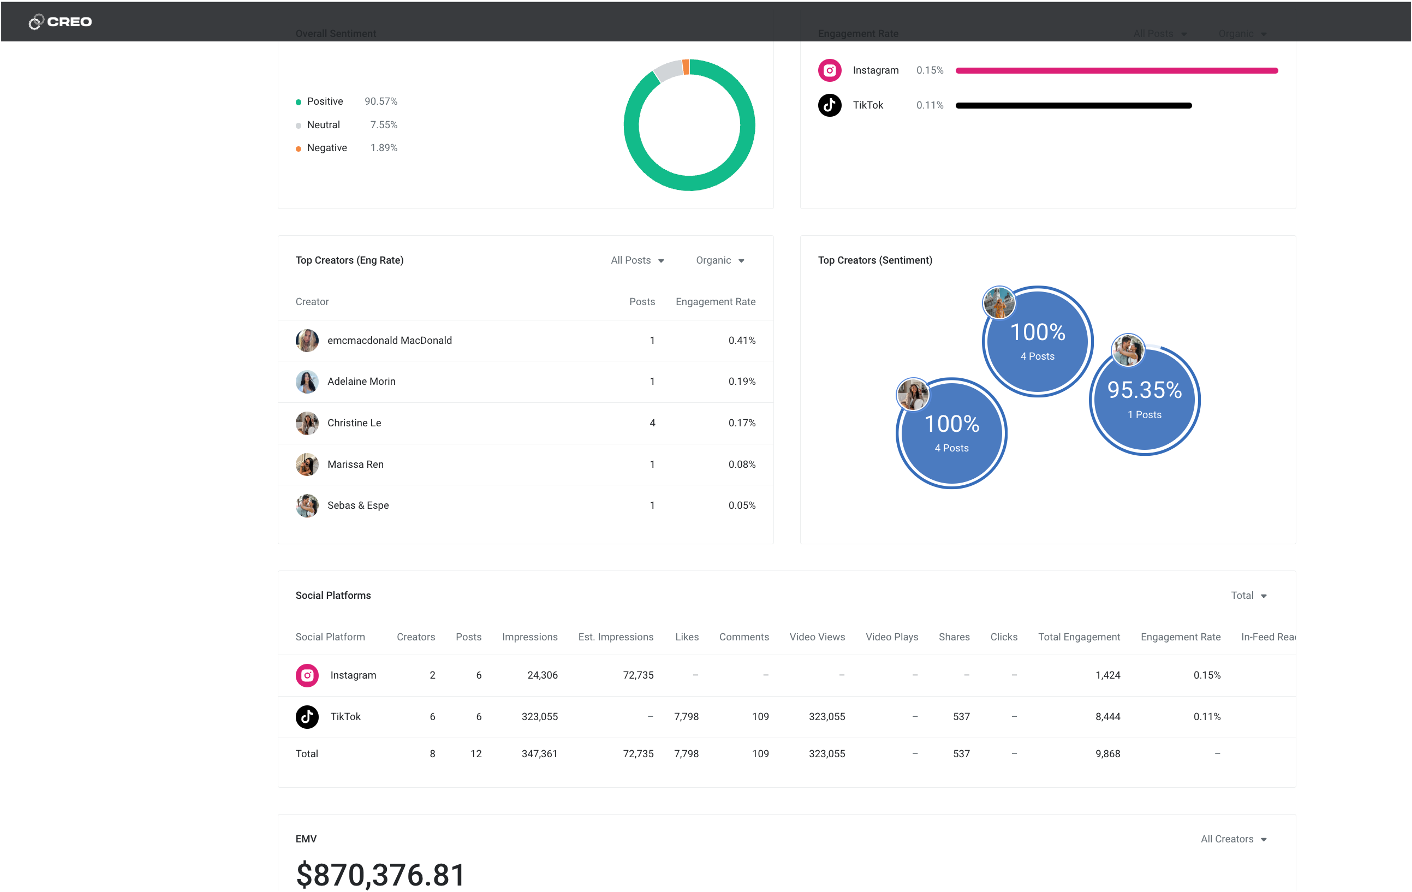Select the Instagram icon in Engagement Rate panel

(x=829, y=70)
